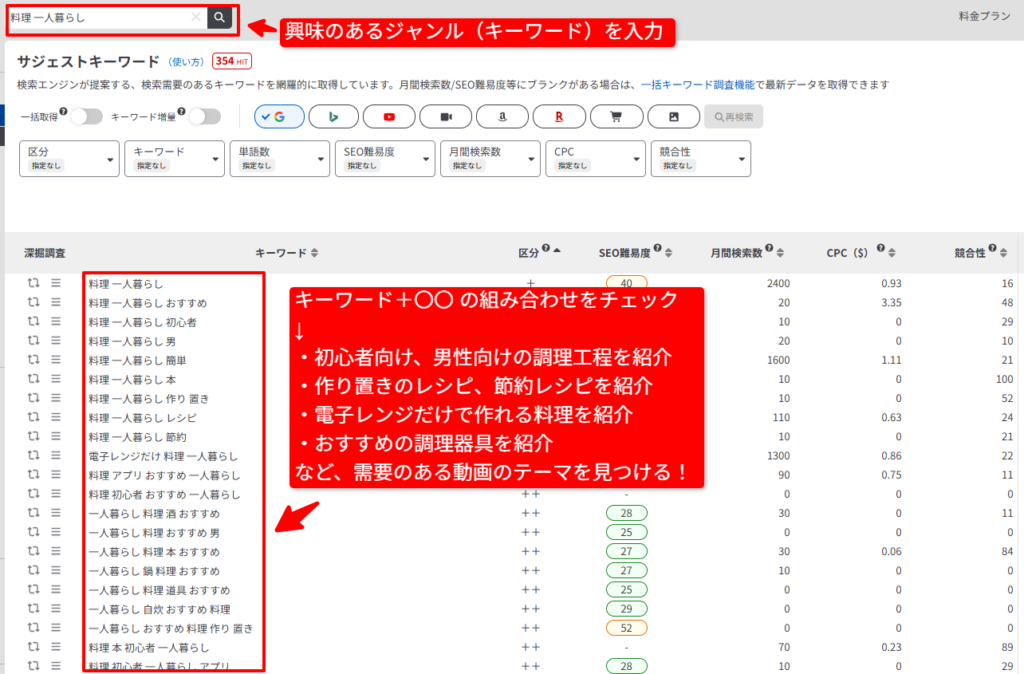Screen dimensions: 1024x674
Task: Select the image search source button
Action: (x=673, y=117)
